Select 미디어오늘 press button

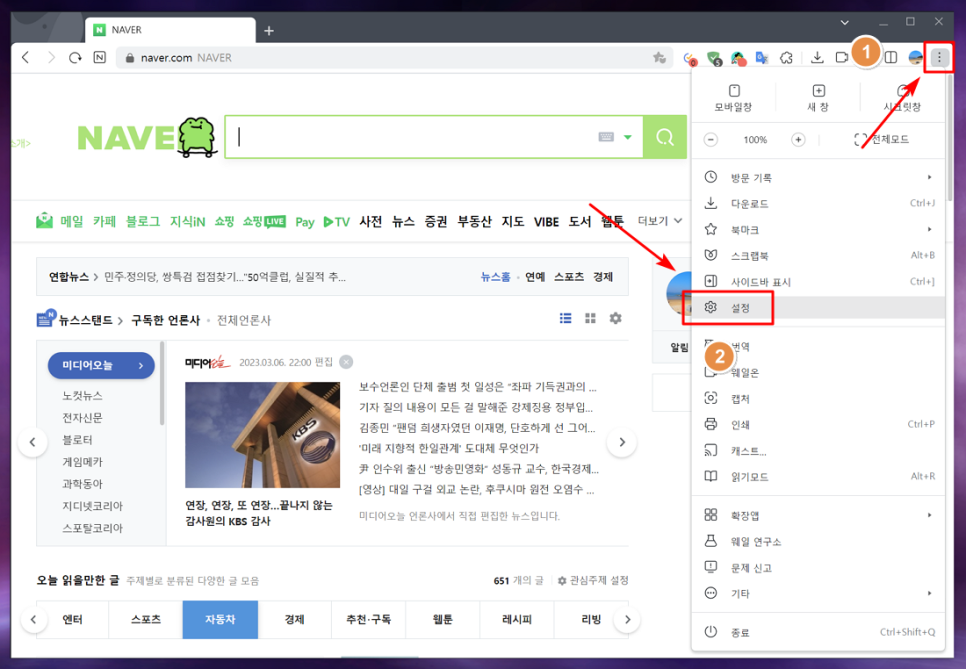101,365
